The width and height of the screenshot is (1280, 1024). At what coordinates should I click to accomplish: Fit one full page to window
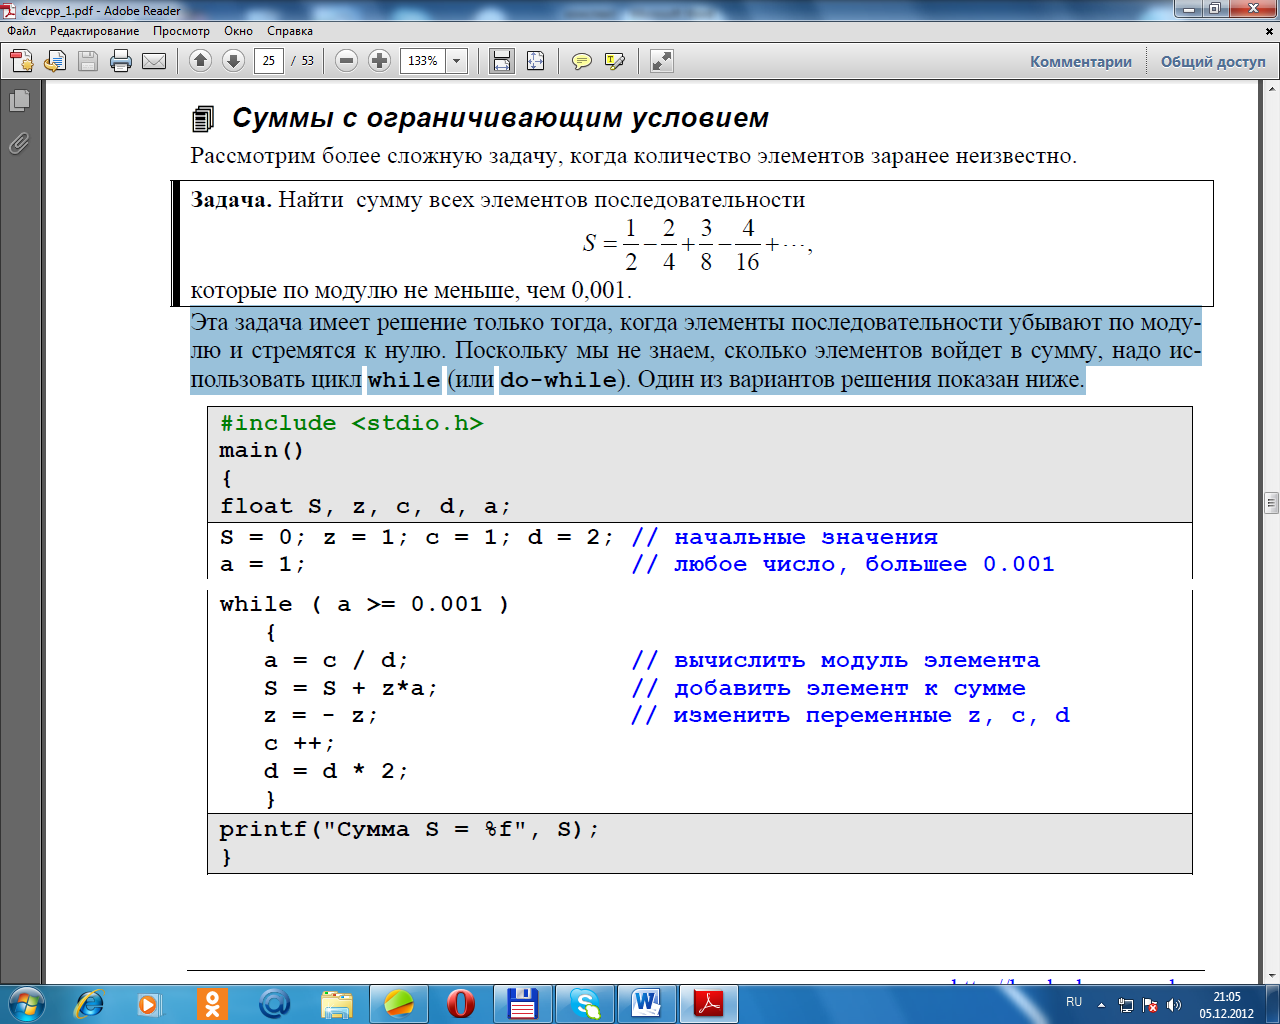point(535,61)
